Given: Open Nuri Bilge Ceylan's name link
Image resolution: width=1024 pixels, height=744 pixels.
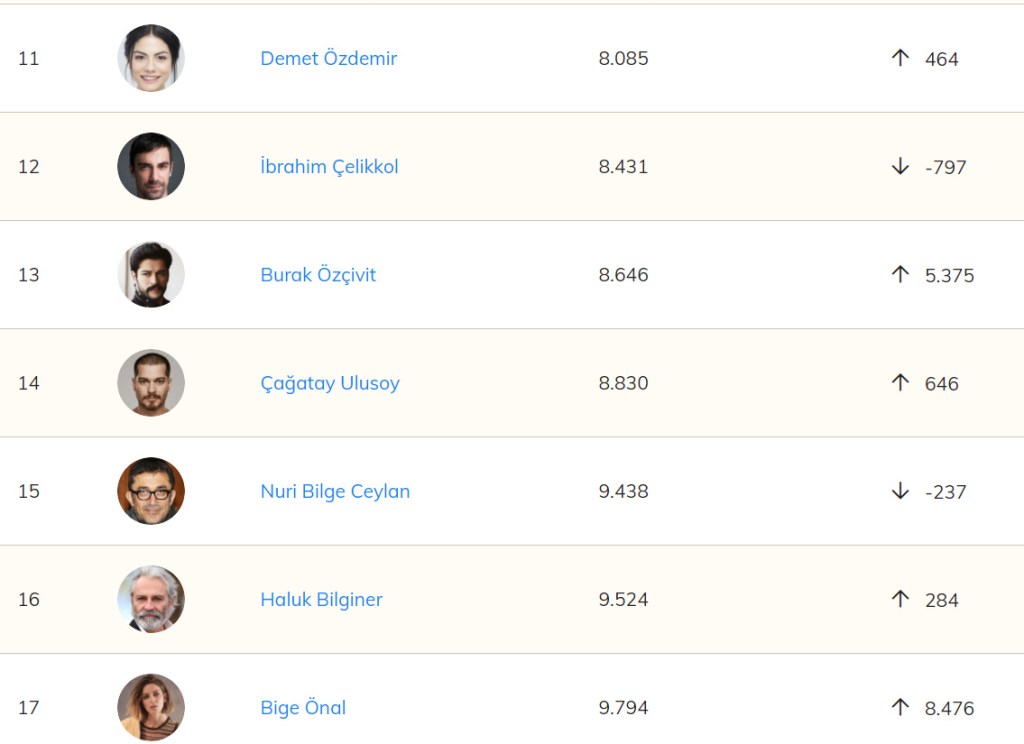Looking at the screenshot, I should click(335, 491).
